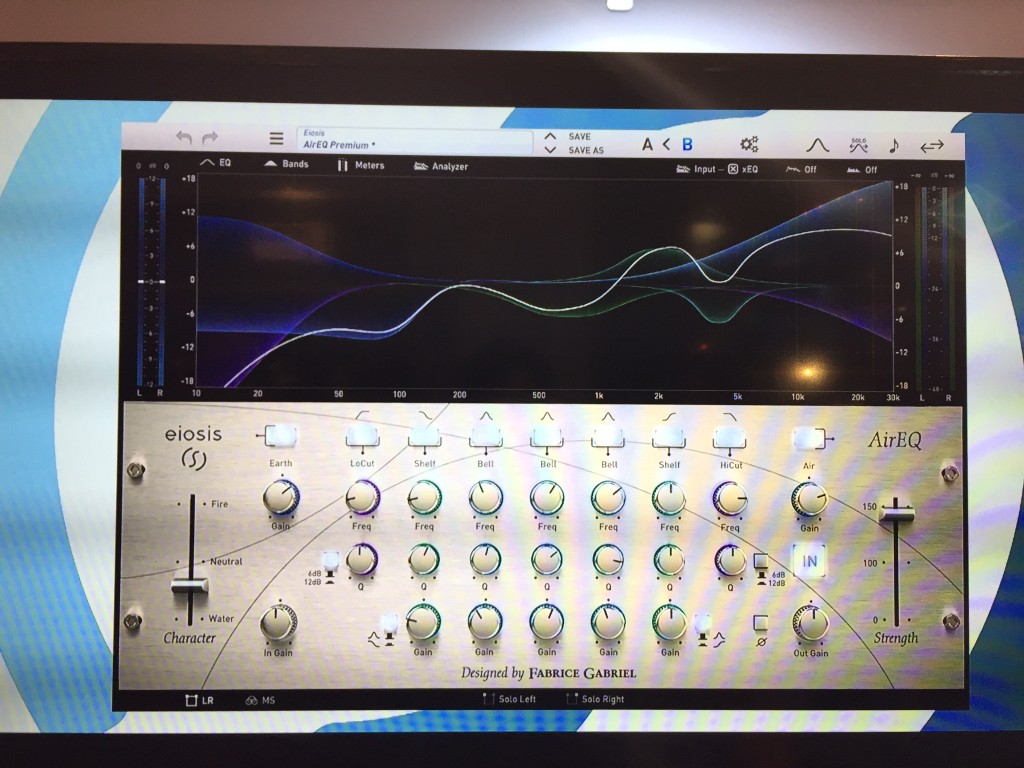This screenshot has width=1024, height=768.
Task: Open the AirEQ Premium preset name field
Action: click(415, 140)
